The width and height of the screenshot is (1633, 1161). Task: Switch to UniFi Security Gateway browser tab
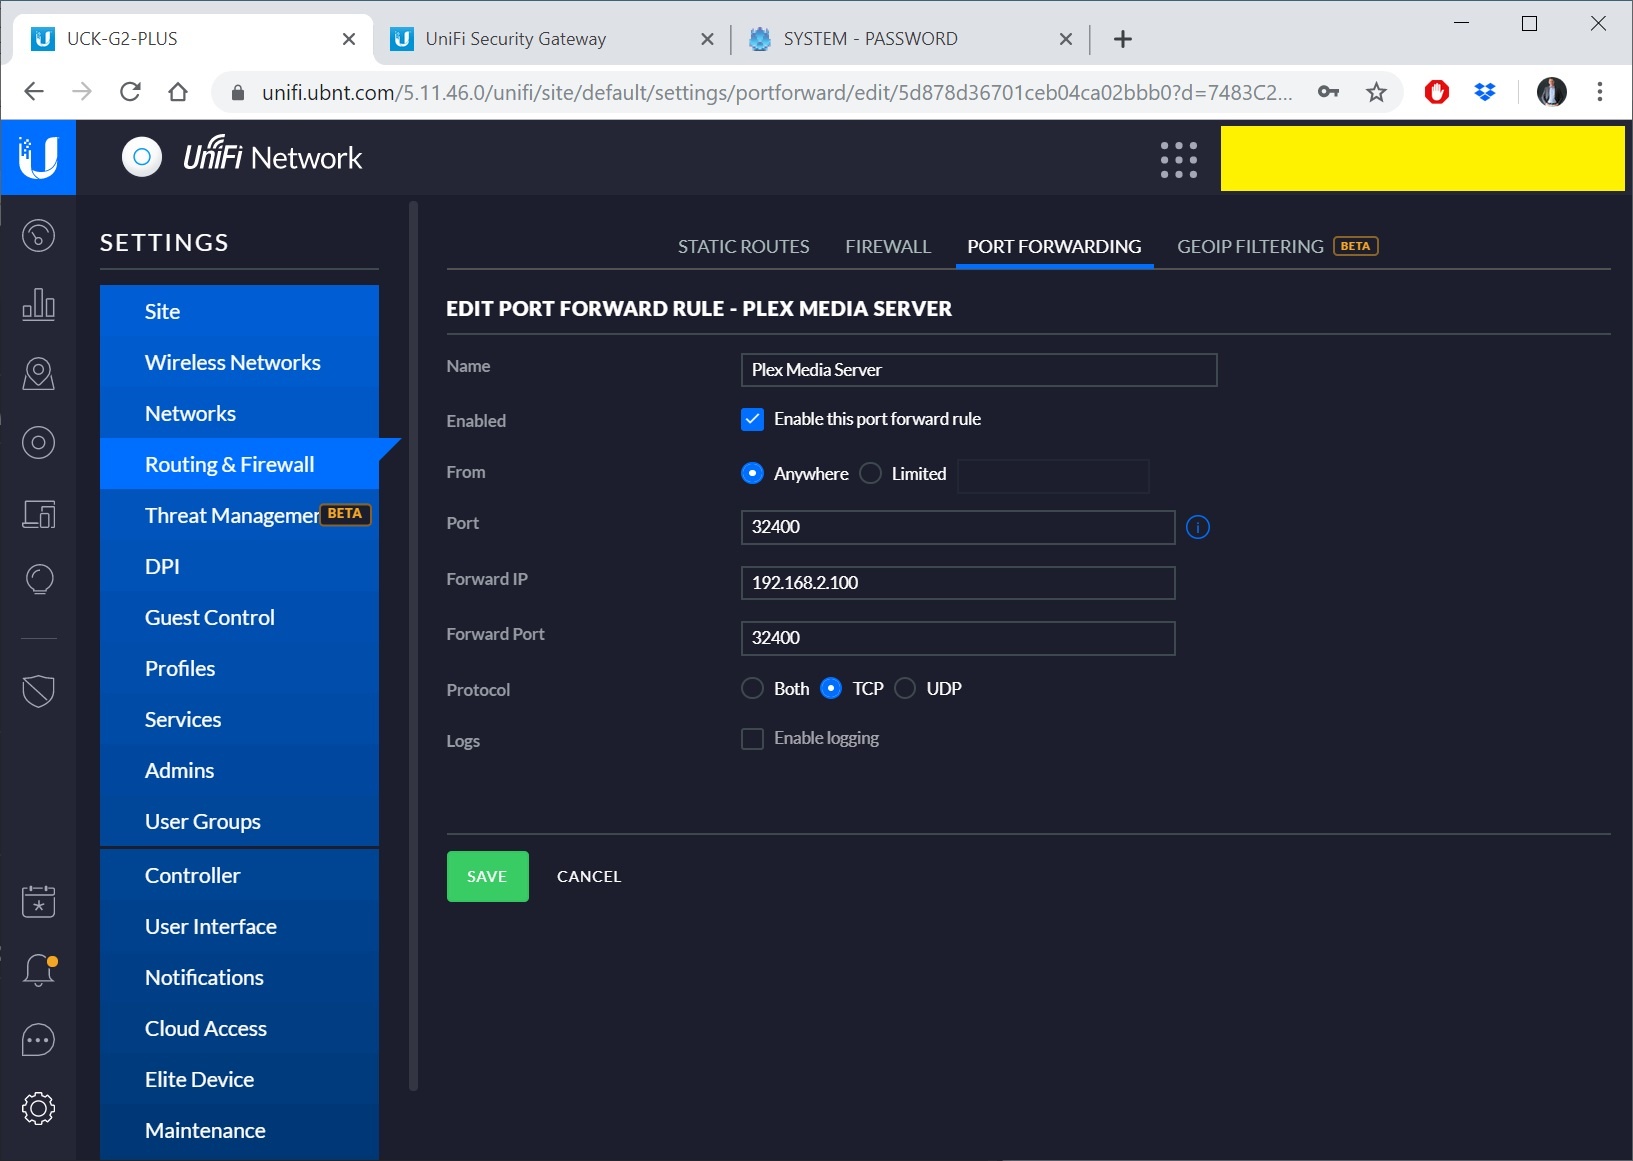pyautogui.click(x=551, y=39)
